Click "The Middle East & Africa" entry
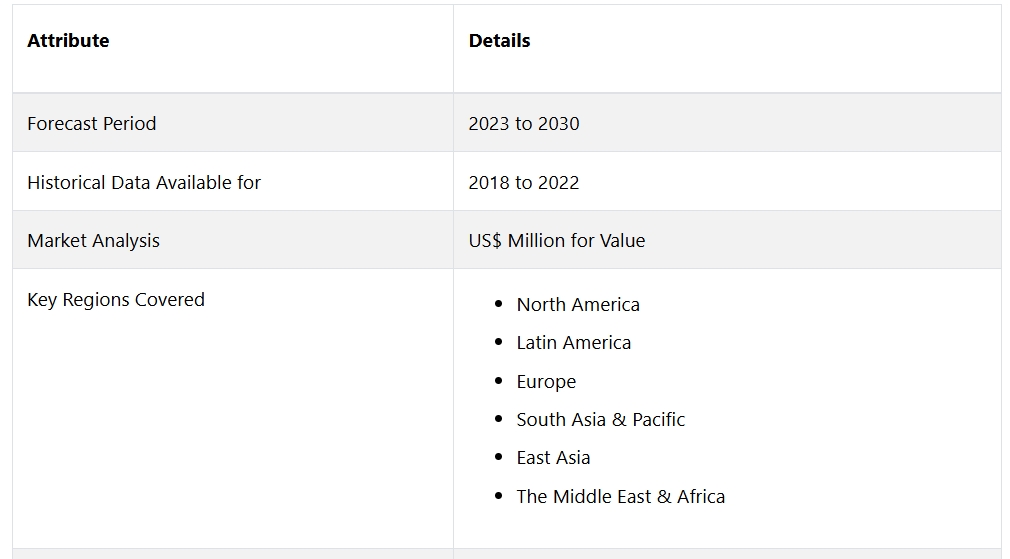1010x559 pixels. [621, 497]
